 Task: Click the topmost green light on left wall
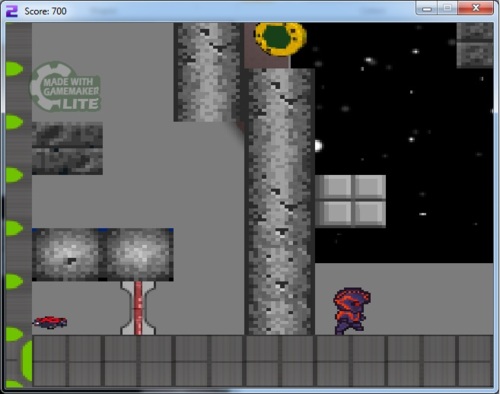pos(14,69)
